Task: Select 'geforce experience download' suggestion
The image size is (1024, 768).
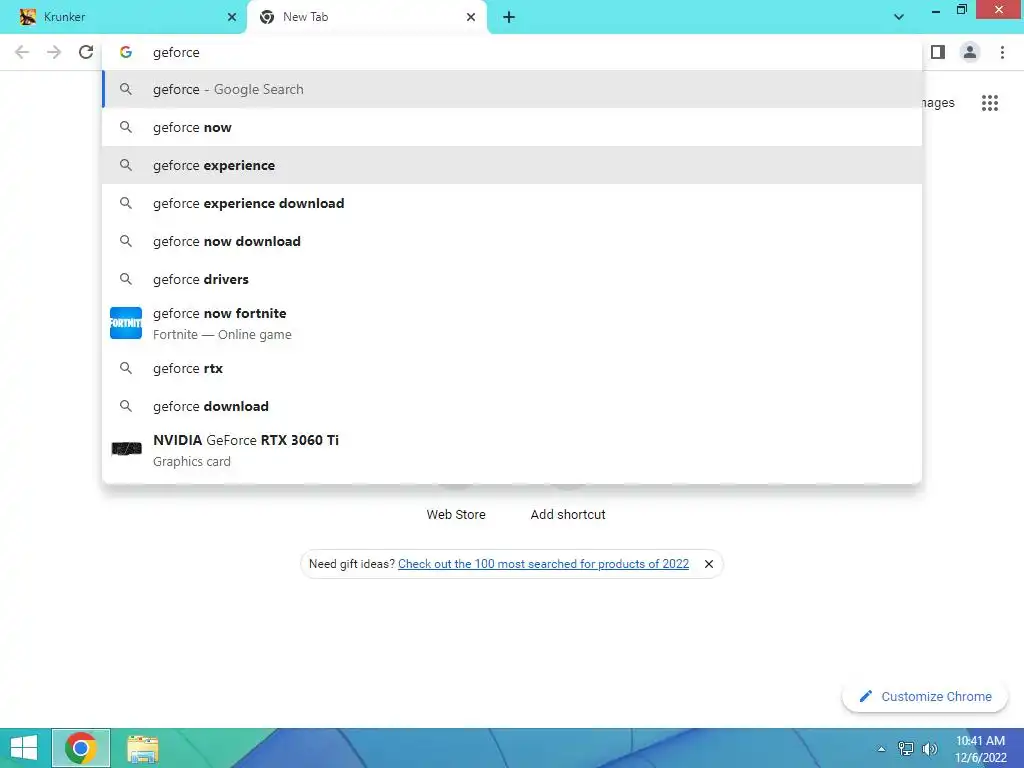Action: 512,203
